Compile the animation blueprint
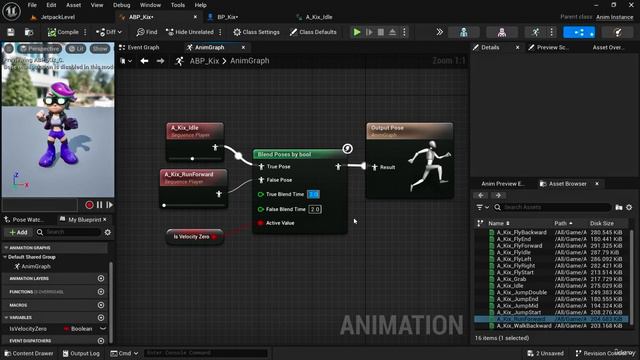The height and width of the screenshot is (360, 640). click(x=63, y=32)
